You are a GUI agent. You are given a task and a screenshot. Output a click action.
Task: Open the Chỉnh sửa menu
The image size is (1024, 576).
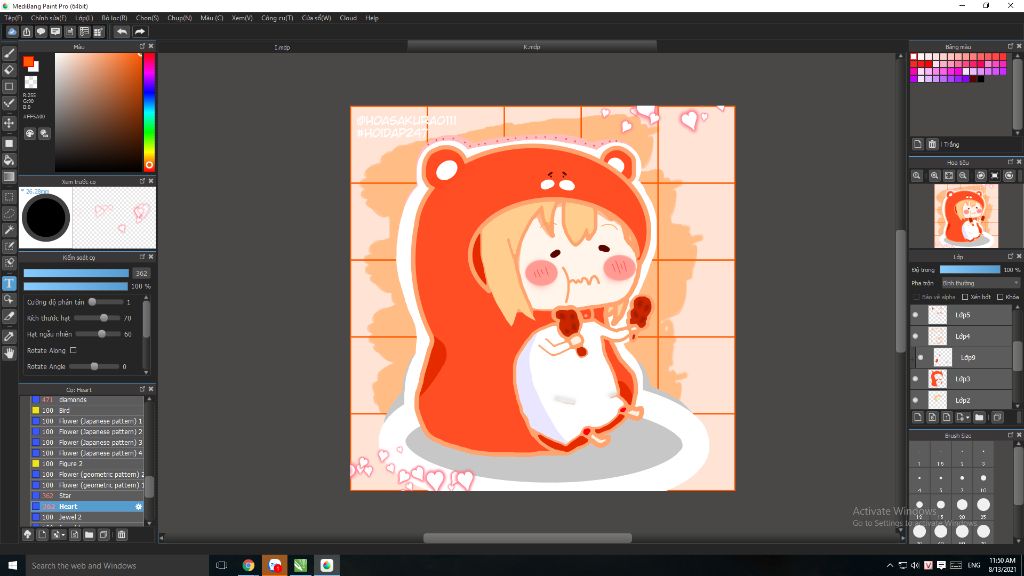pyautogui.click(x=48, y=18)
